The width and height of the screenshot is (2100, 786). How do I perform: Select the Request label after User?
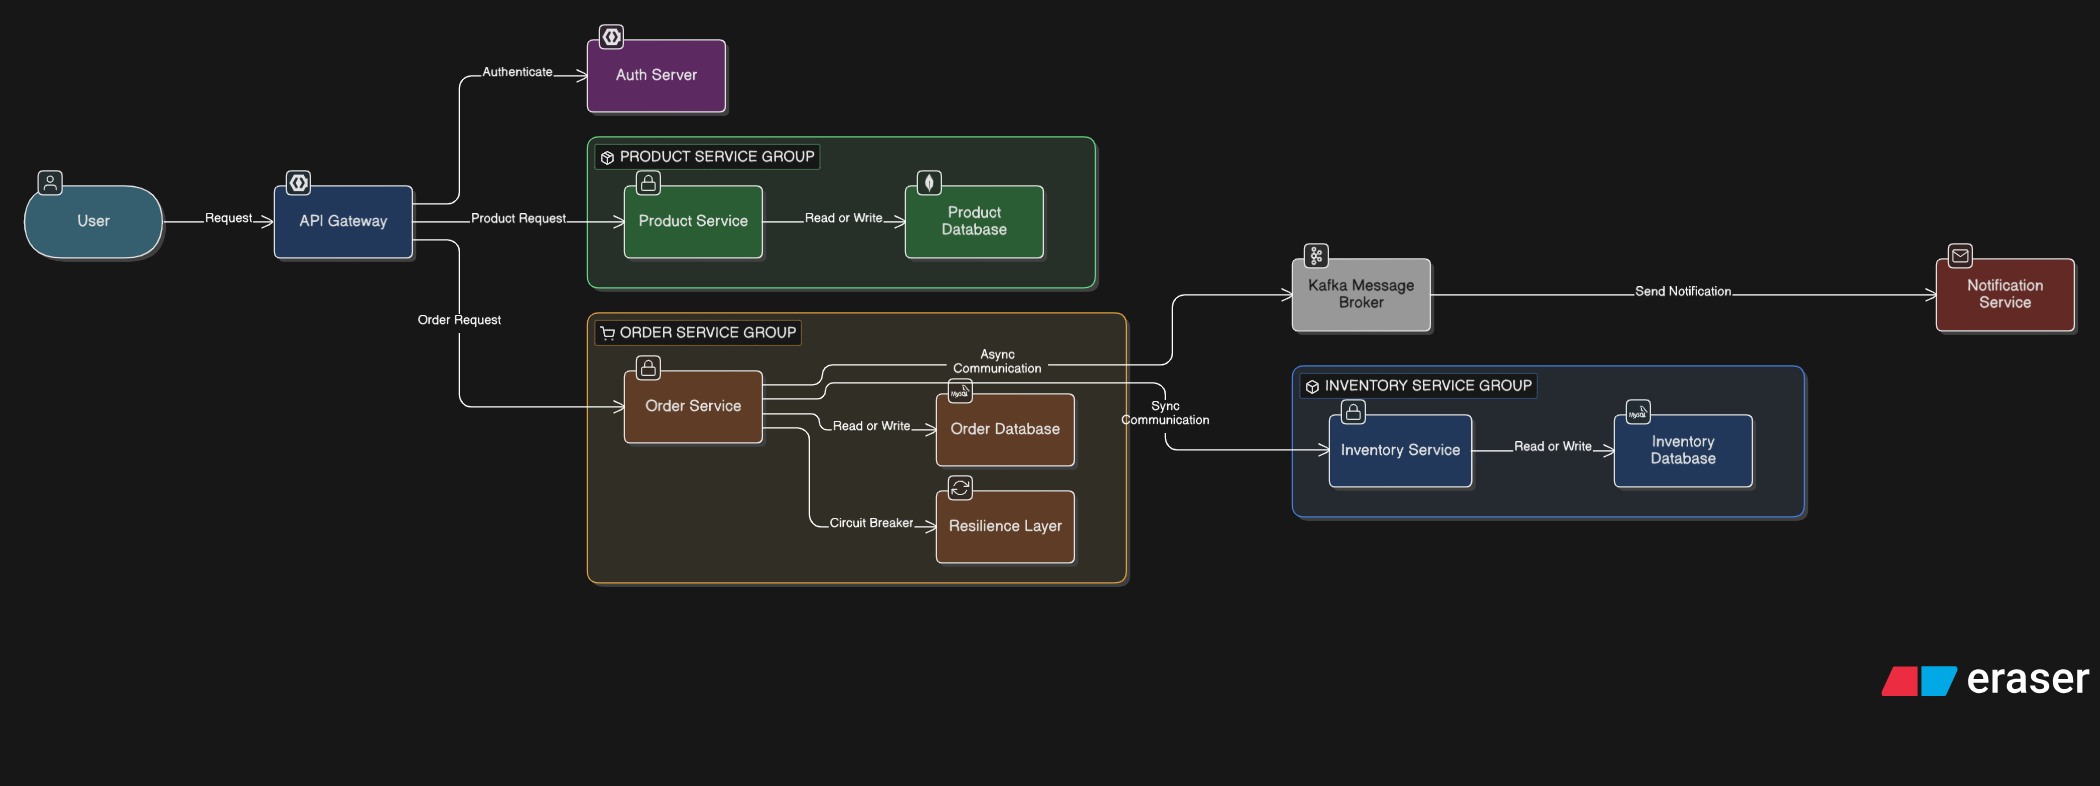228,218
